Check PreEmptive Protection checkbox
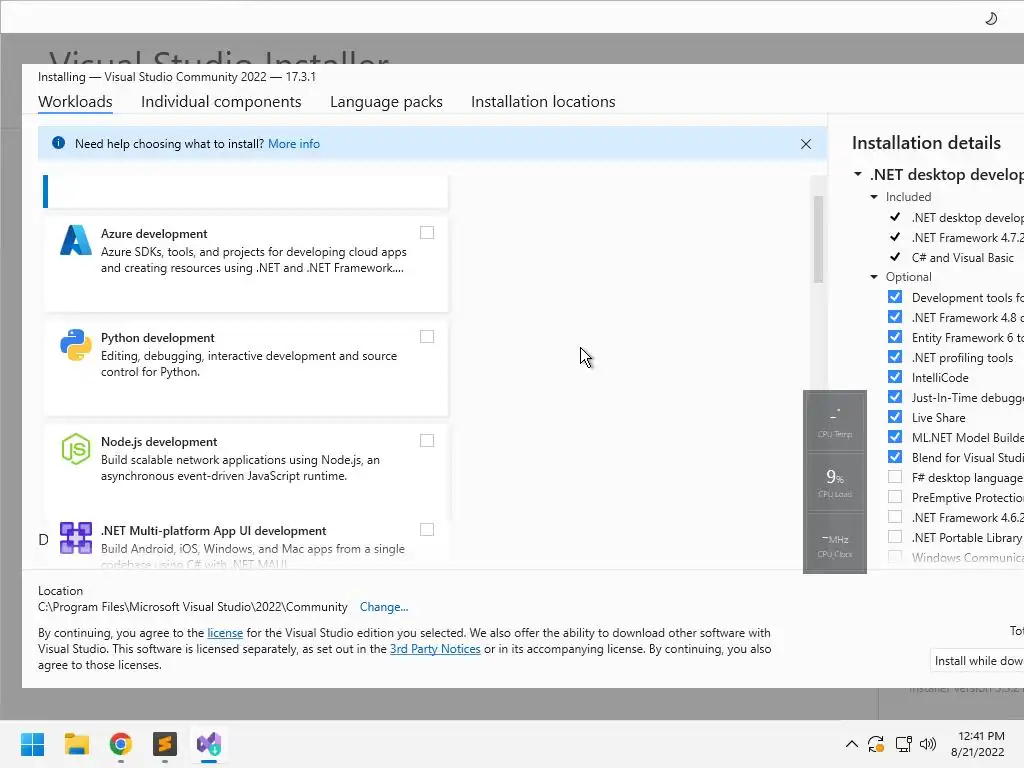Viewport: 1024px width, 768px height. coord(895,497)
